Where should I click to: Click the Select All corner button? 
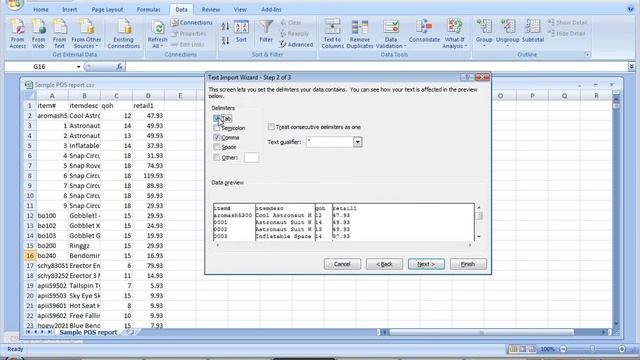coord(29,96)
